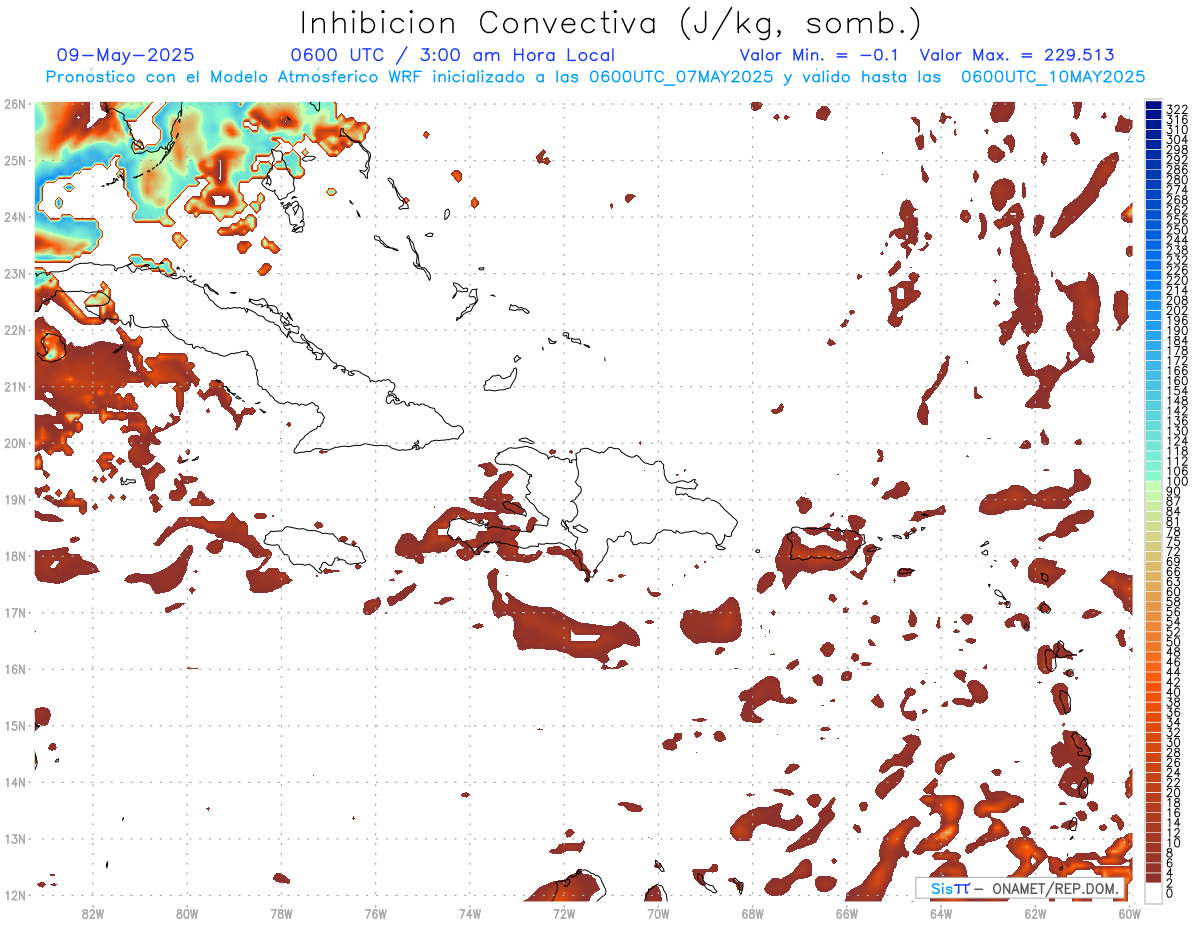Viewport: 1200px width, 927px height.
Task: Click the 66W longitude label
Action: click(x=847, y=913)
